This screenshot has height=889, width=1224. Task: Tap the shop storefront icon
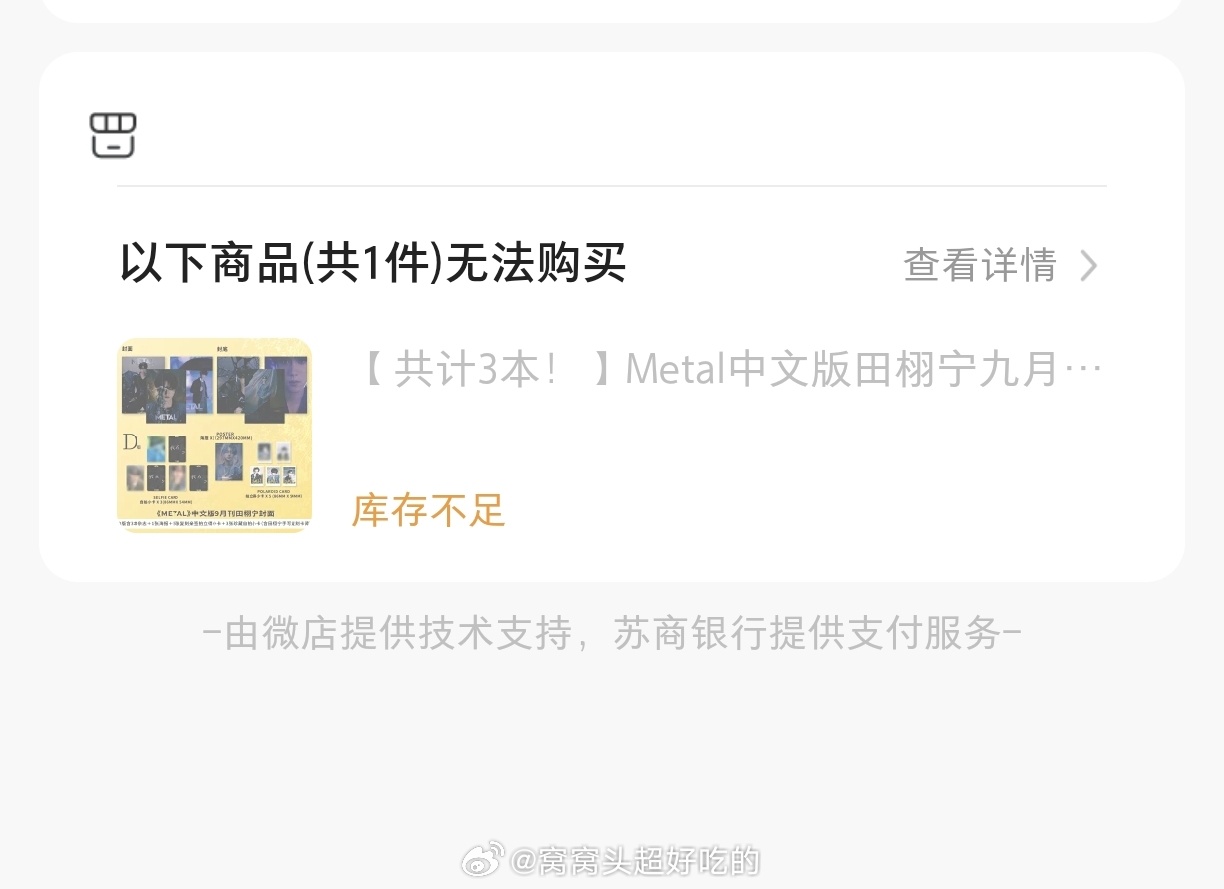pos(113,135)
